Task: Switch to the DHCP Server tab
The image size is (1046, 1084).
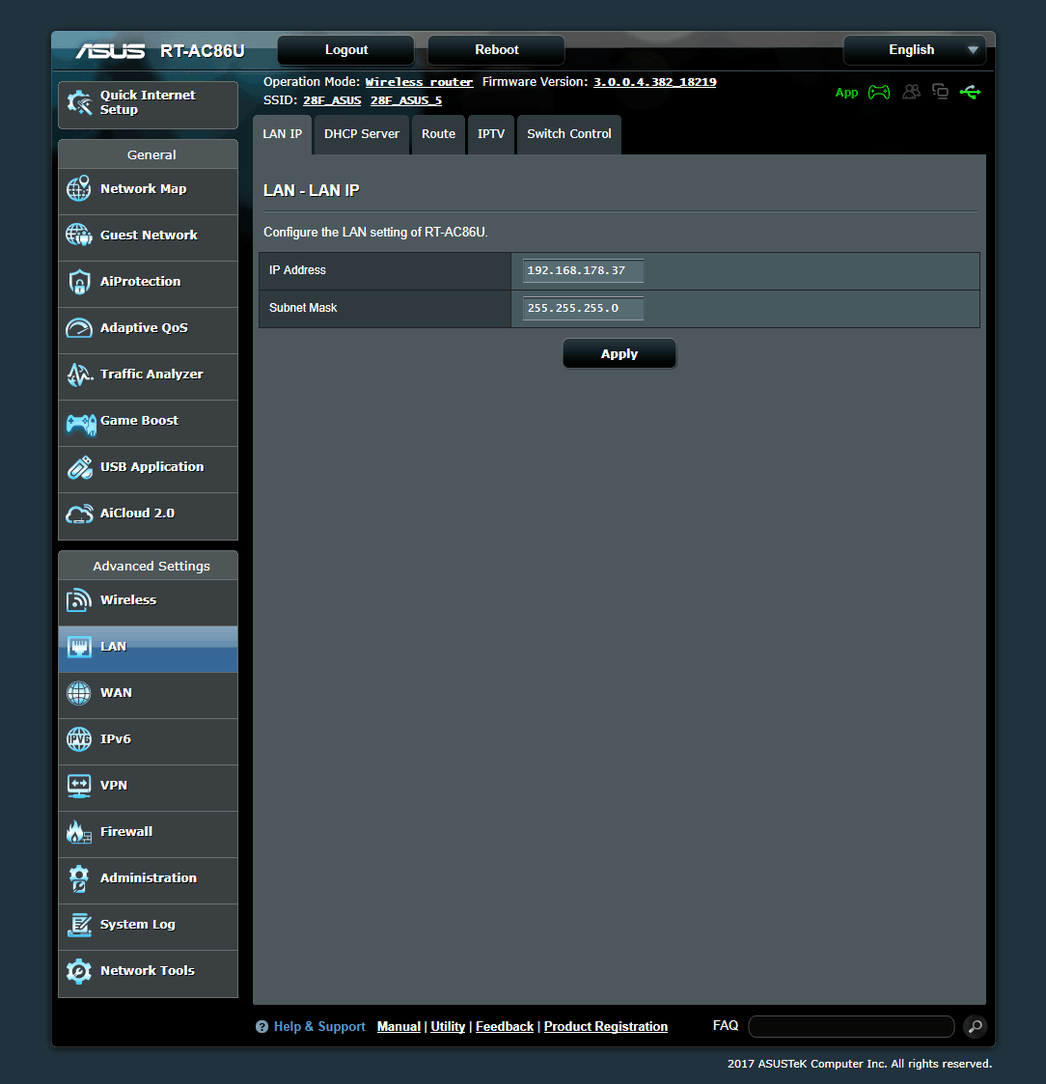Action: click(x=362, y=134)
